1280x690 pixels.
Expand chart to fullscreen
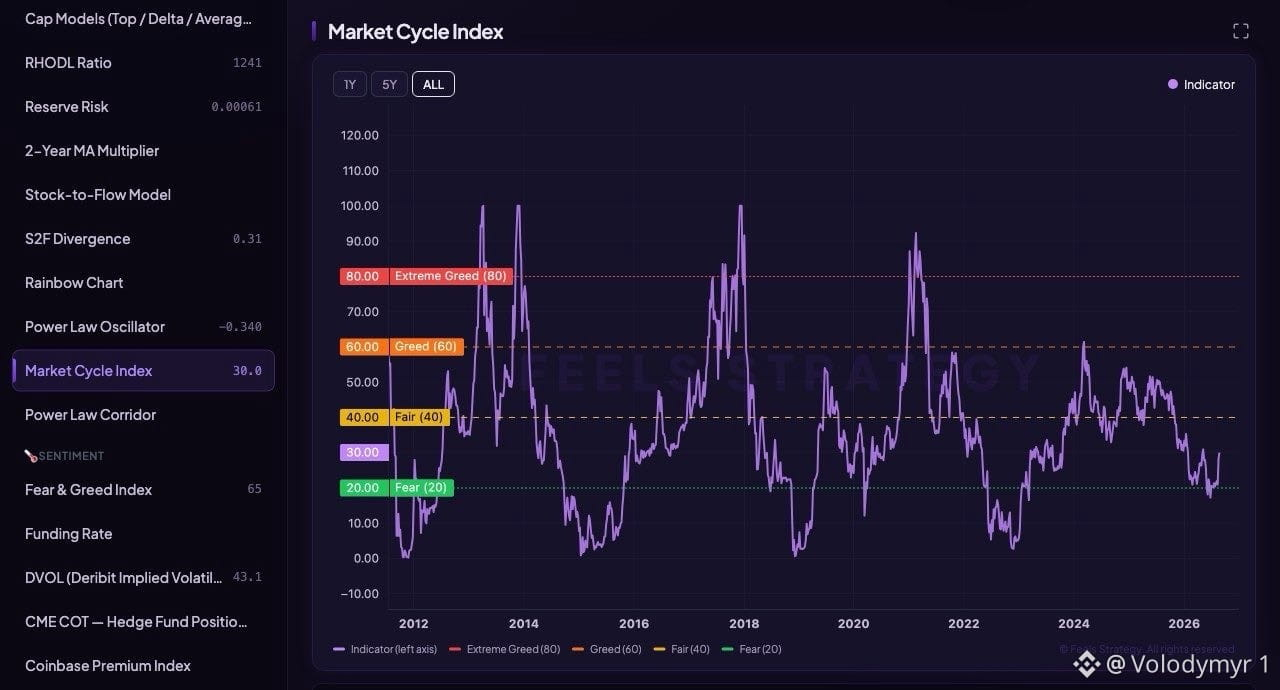(1241, 31)
